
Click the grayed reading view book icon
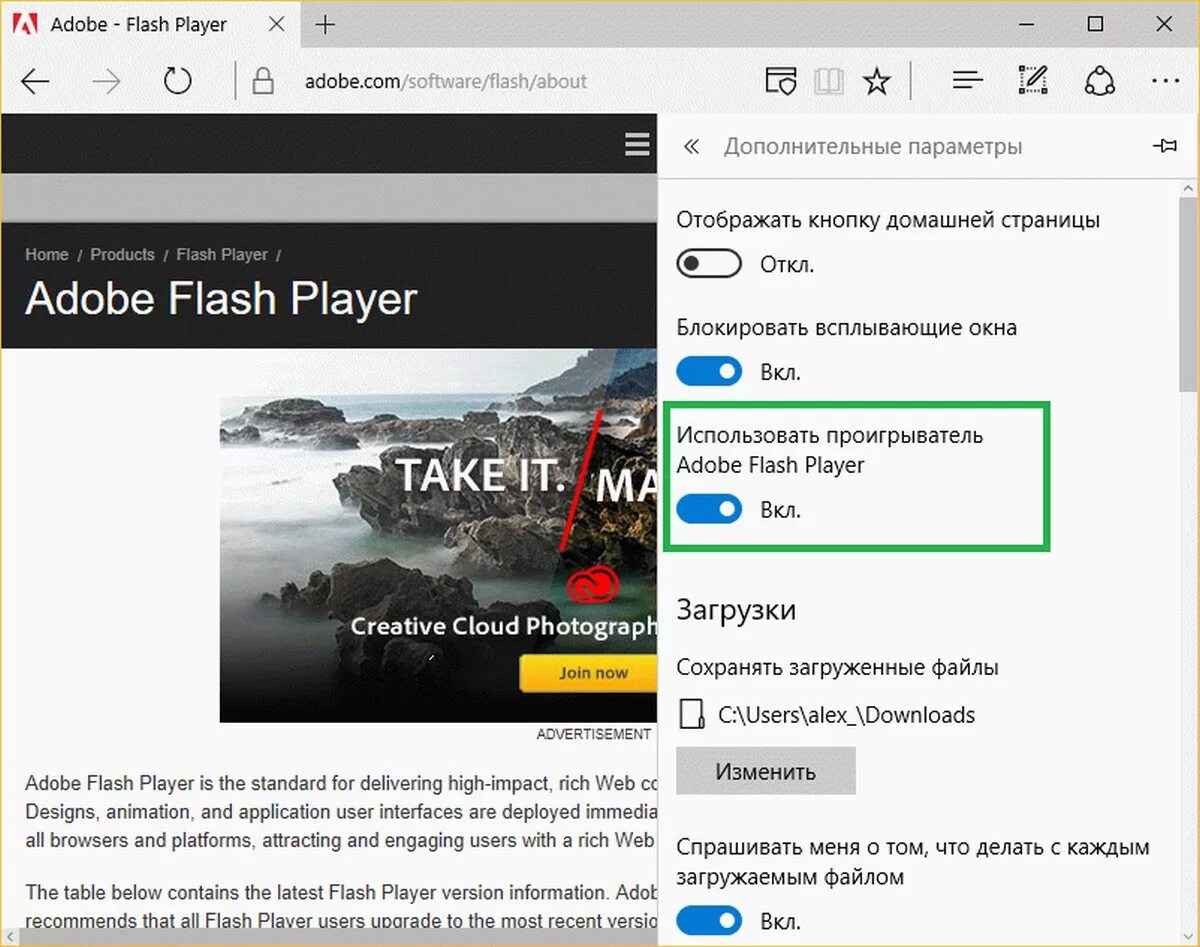click(x=829, y=80)
